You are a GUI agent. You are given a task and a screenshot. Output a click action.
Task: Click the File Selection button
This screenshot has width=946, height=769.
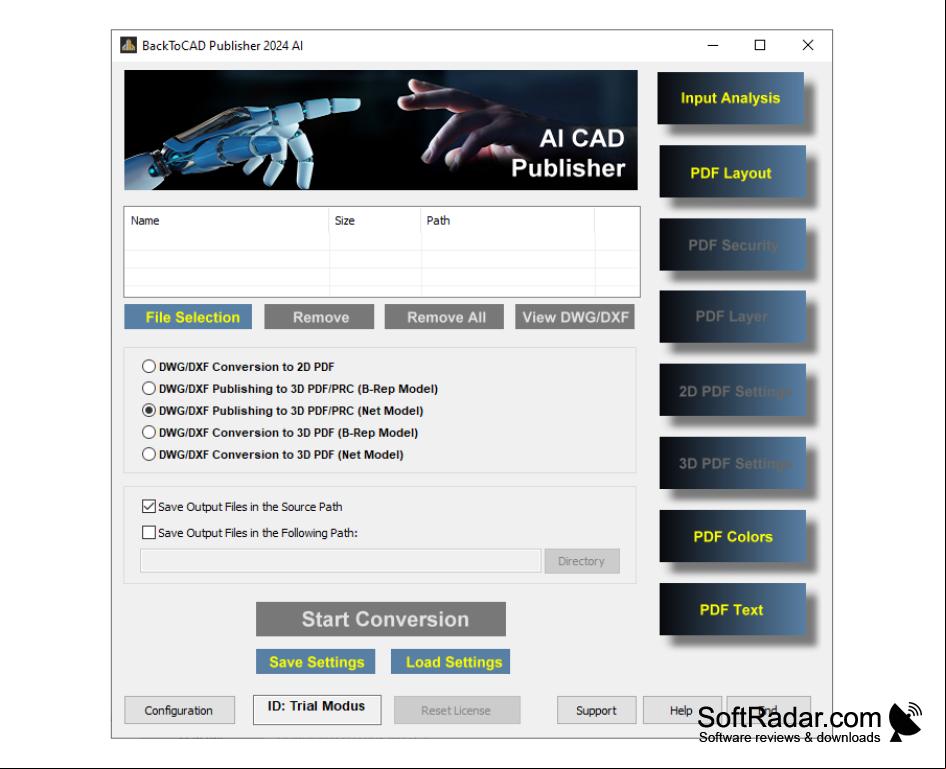pos(188,317)
